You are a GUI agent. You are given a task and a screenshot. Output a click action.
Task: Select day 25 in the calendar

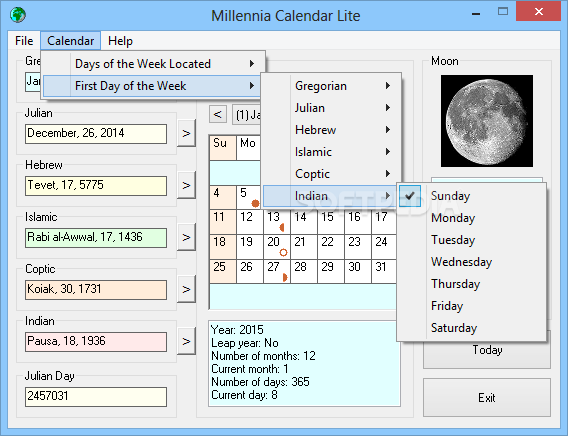tap(223, 272)
